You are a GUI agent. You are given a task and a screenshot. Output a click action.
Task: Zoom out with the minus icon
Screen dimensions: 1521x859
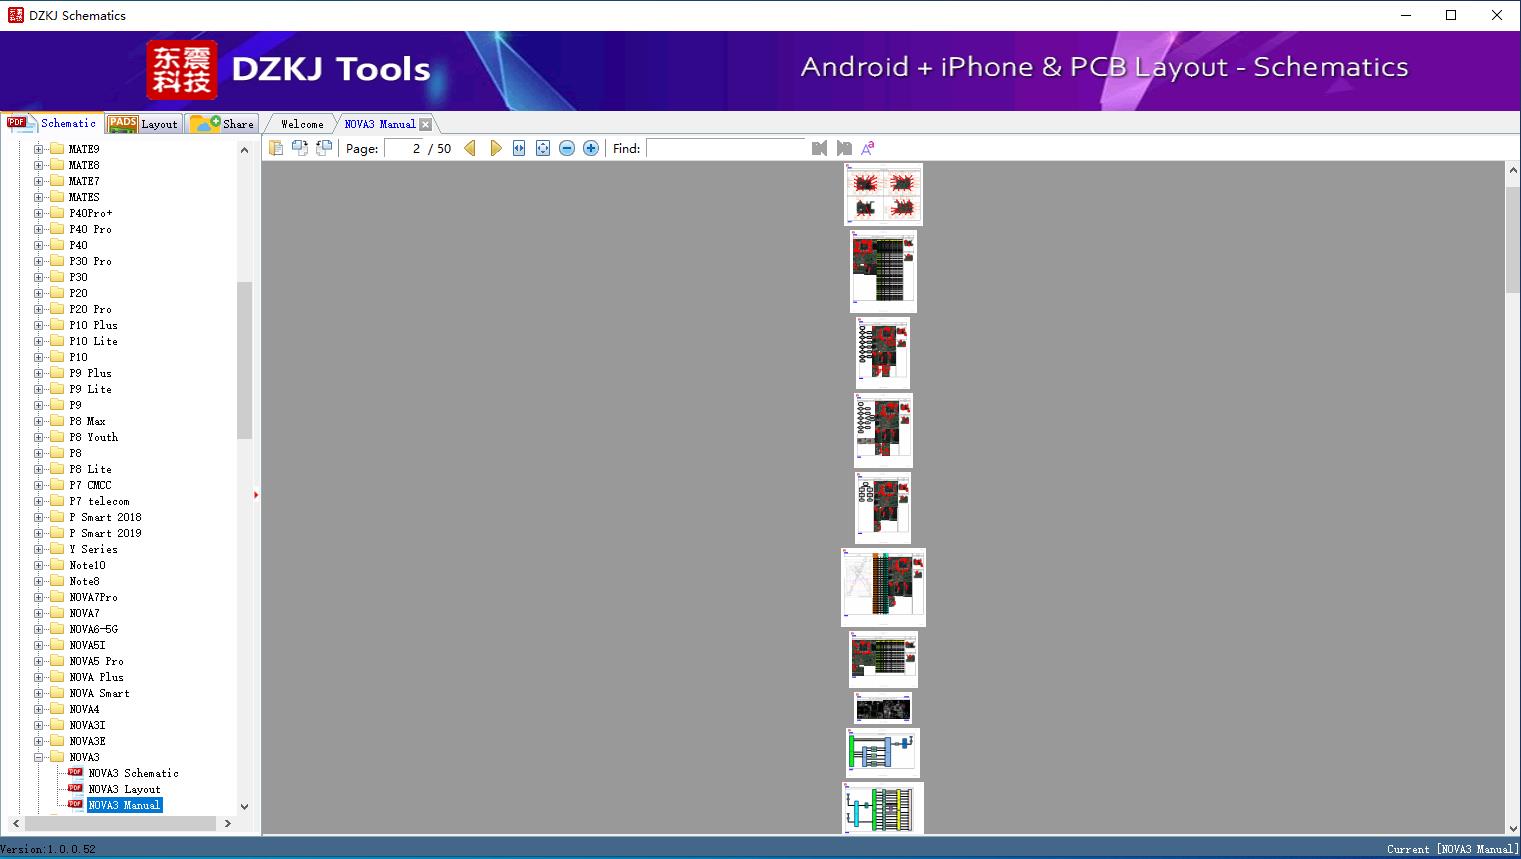click(567, 148)
